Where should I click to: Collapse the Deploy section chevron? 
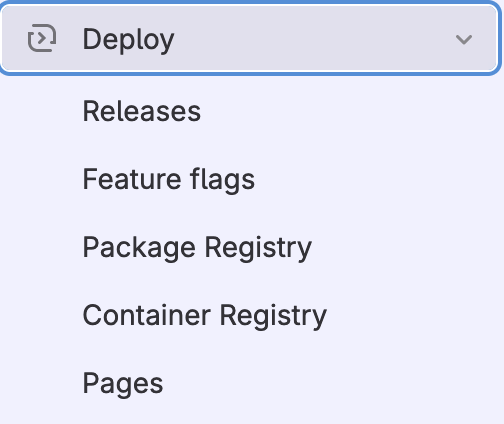pos(464,39)
